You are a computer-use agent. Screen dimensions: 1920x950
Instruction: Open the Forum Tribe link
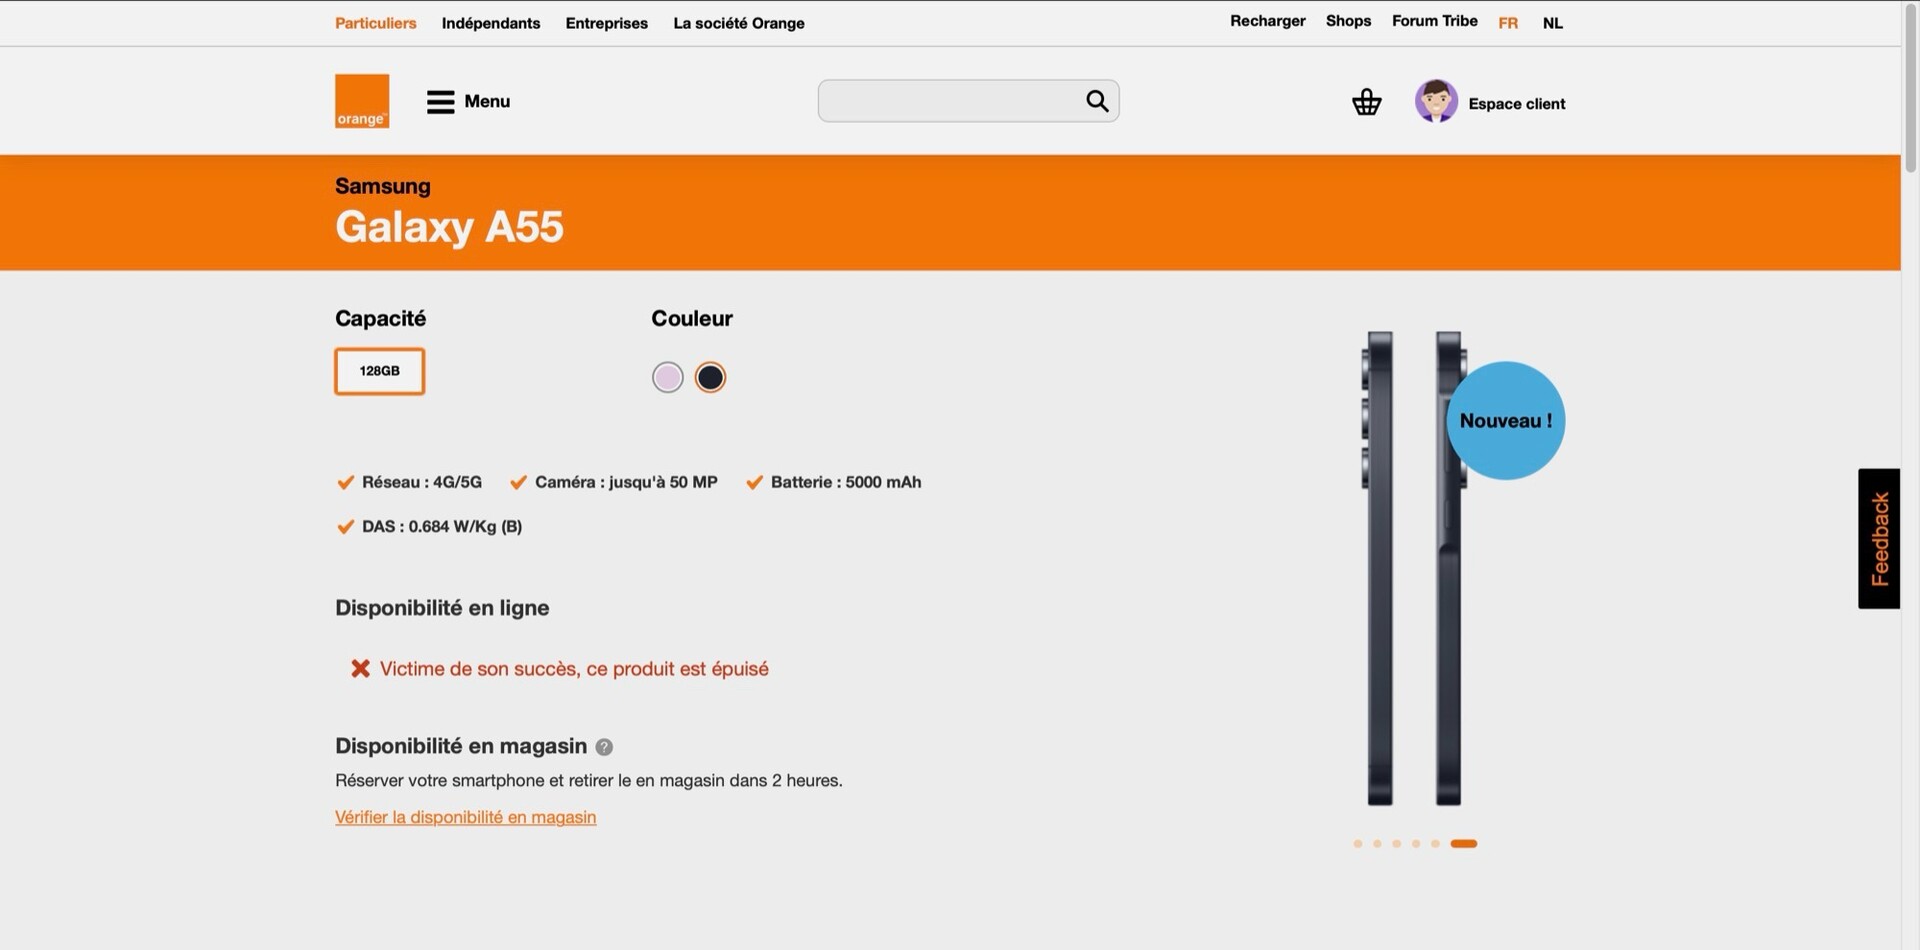[1434, 21]
